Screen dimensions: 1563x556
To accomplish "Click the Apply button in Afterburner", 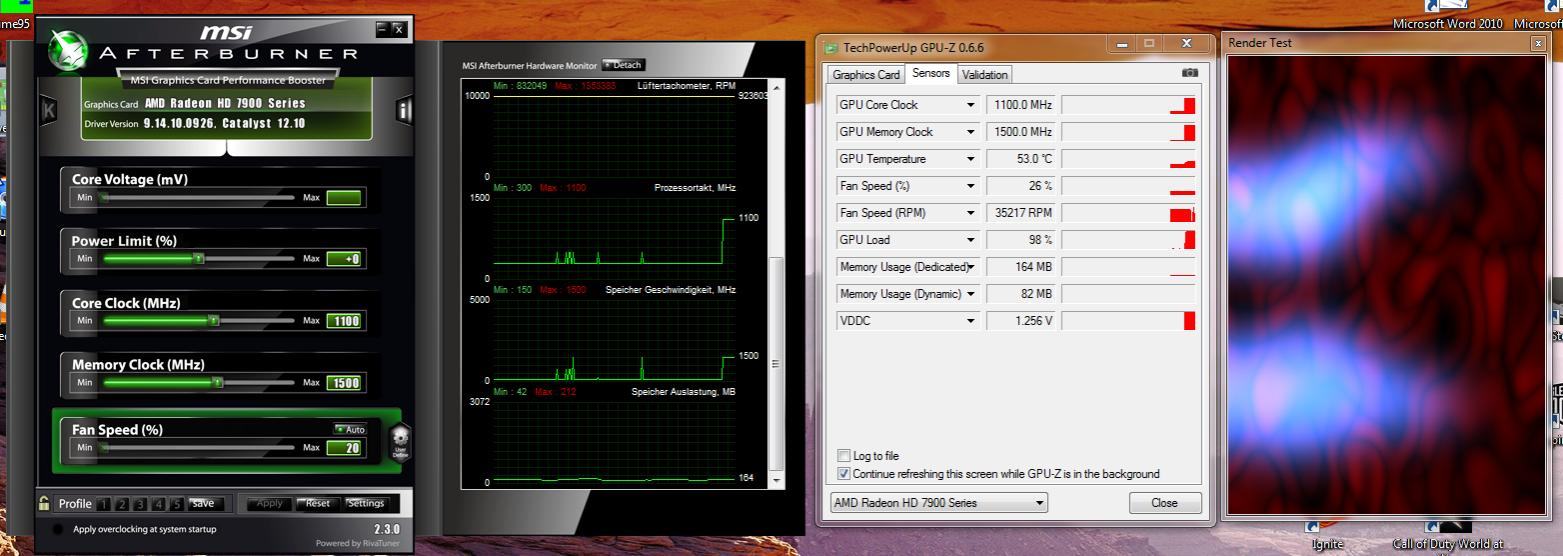I will pyautogui.click(x=270, y=503).
